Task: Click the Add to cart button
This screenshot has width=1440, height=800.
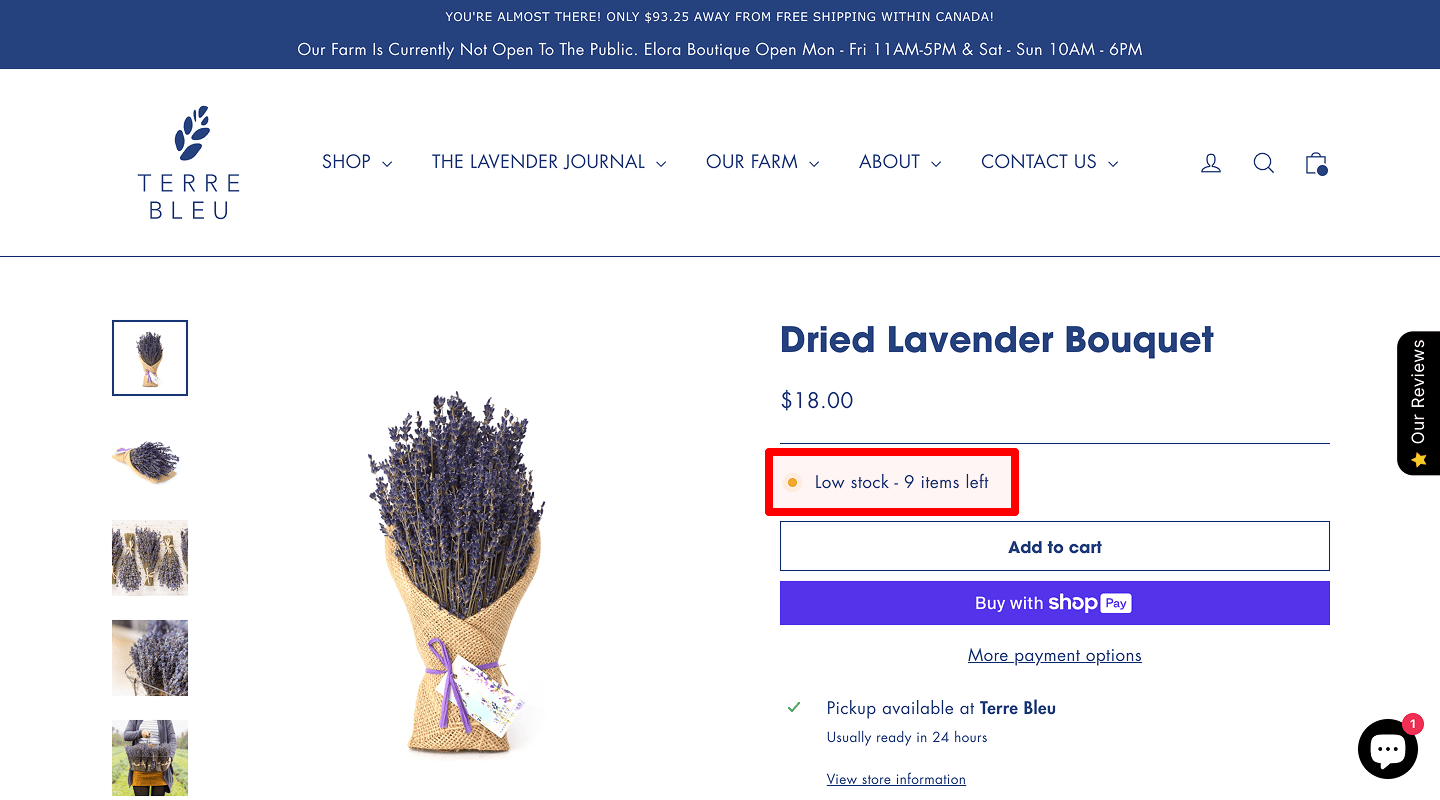Action: (x=1055, y=546)
